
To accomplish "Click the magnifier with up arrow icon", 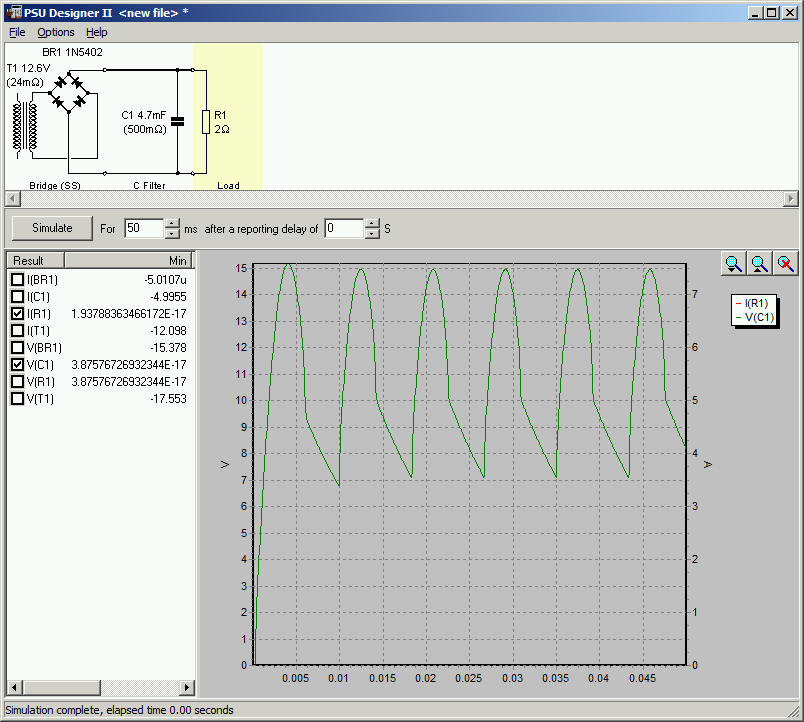I will [x=759, y=264].
